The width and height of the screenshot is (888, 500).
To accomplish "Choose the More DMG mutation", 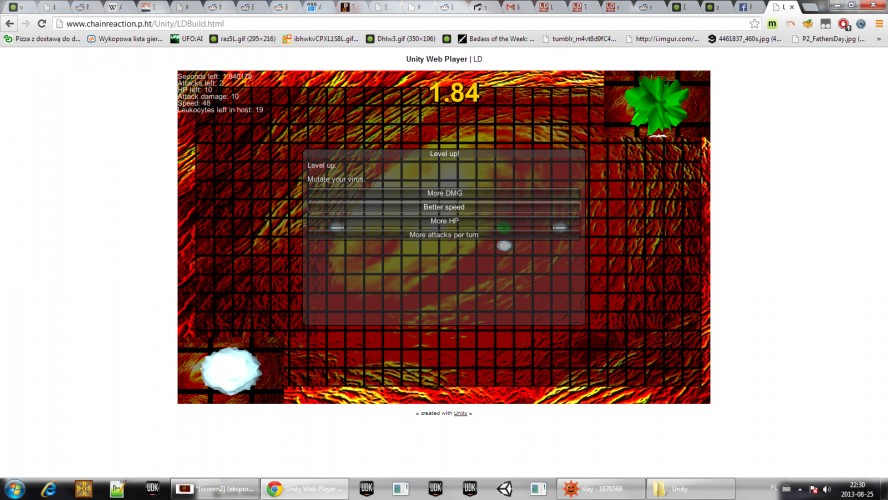I will click(444, 193).
